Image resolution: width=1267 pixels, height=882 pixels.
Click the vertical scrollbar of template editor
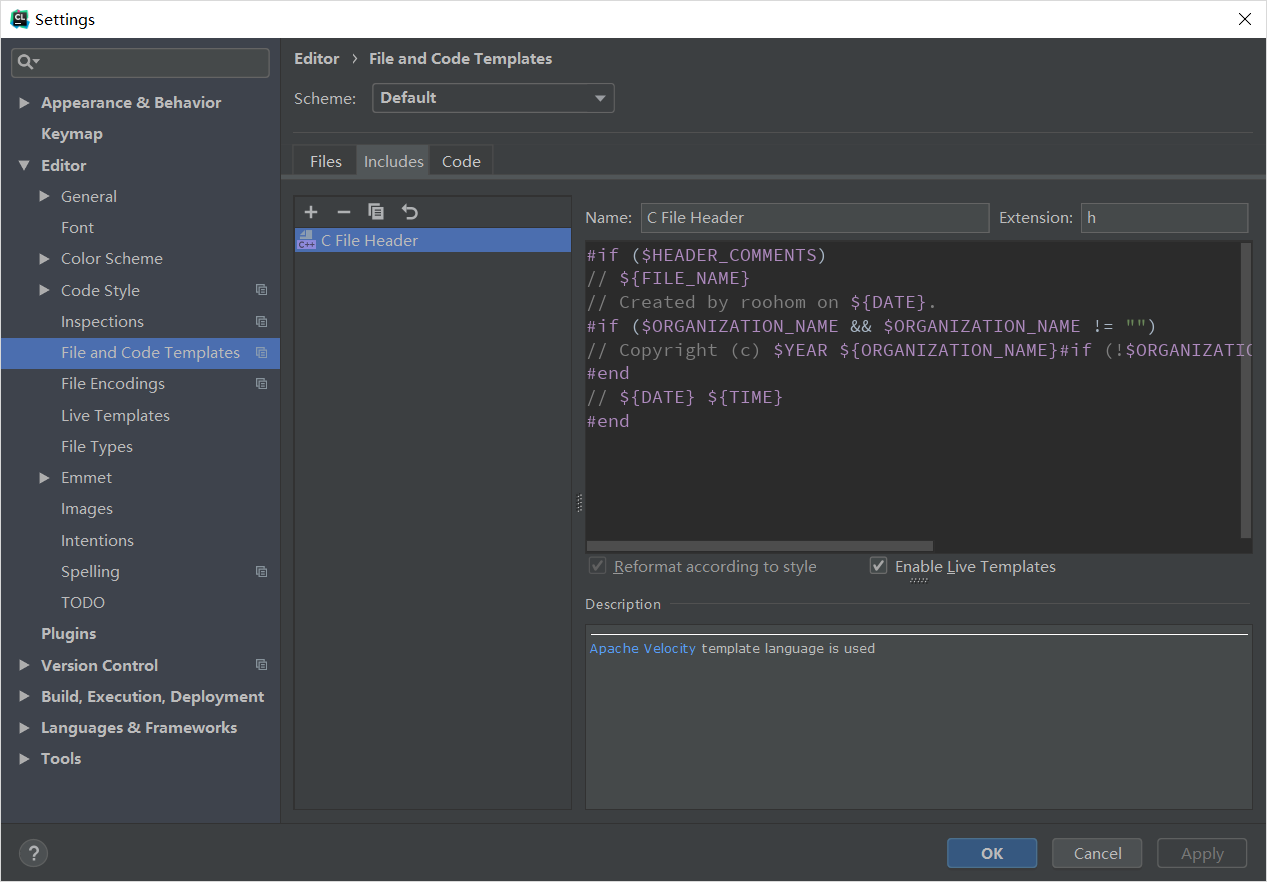tap(1245, 390)
